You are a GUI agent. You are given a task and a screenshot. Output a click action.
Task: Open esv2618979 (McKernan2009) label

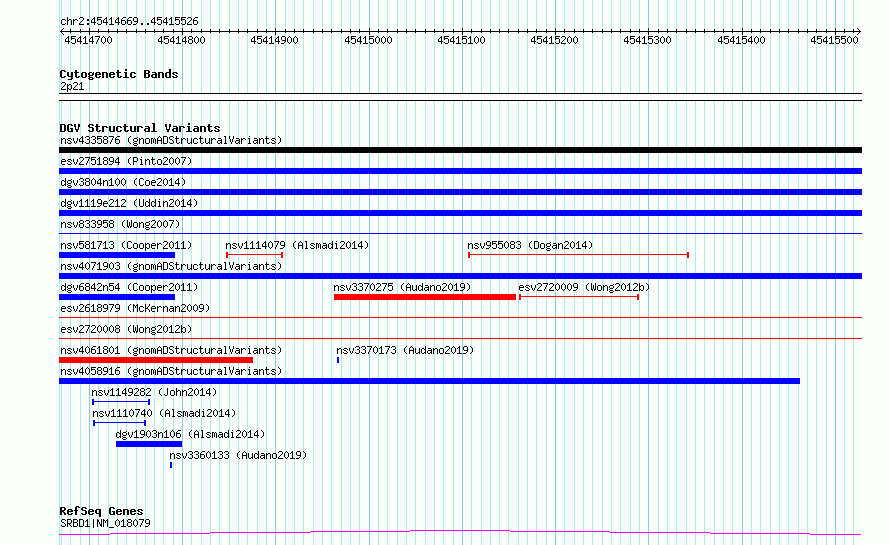point(135,308)
